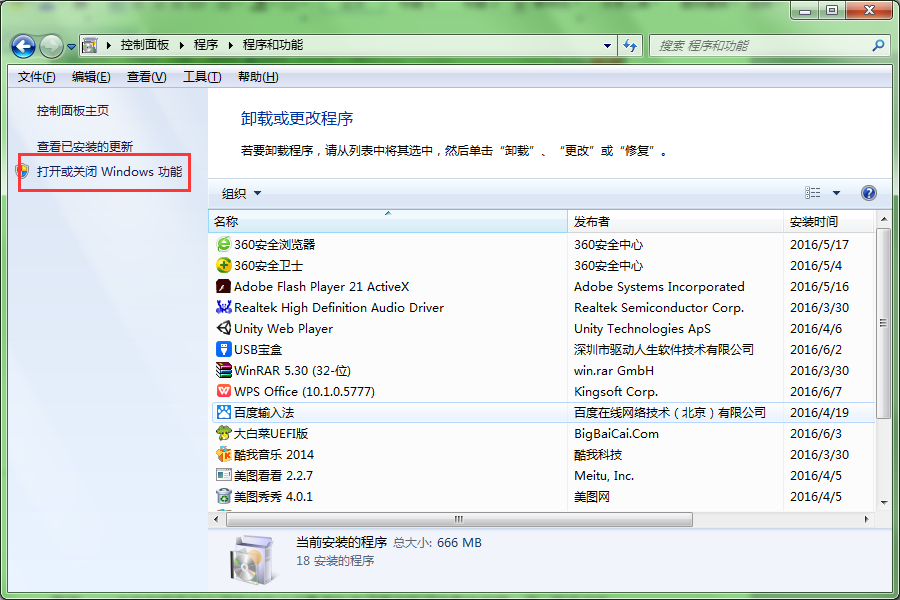The height and width of the screenshot is (600, 900).
Task: Sort by the 发布者 column header
Action: (x=675, y=222)
